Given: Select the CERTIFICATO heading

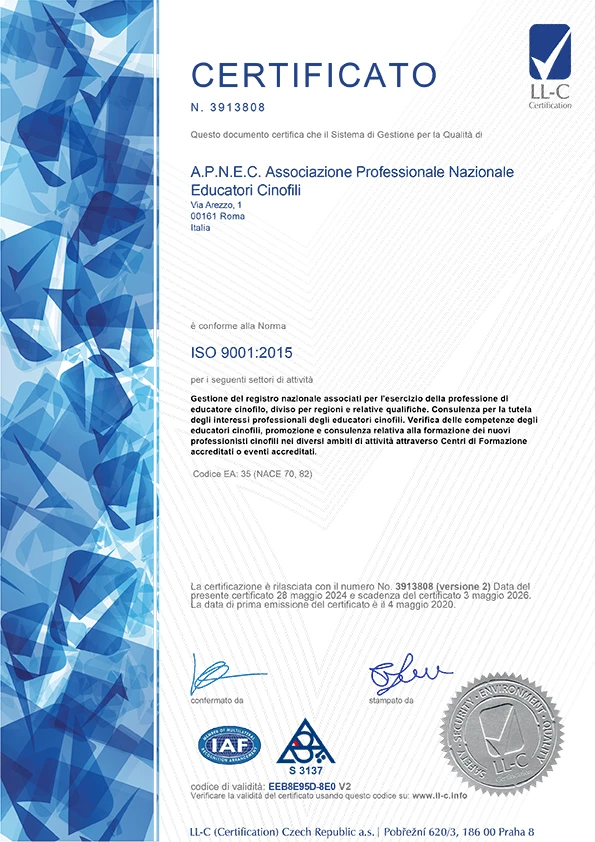Looking at the screenshot, I should coord(314,75).
